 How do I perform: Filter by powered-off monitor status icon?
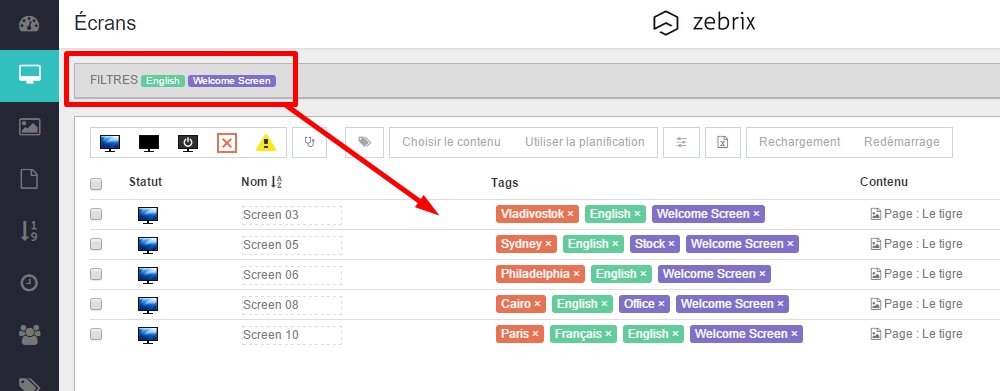tap(188, 143)
